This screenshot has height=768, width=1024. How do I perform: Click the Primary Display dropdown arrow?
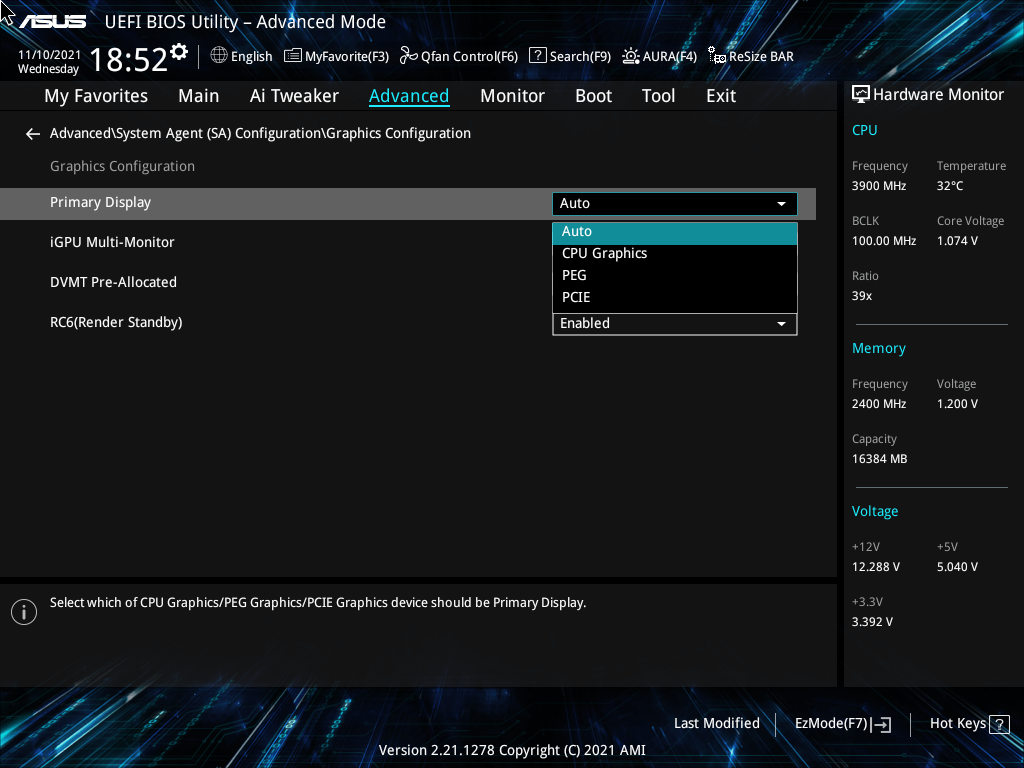click(x=781, y=204)
